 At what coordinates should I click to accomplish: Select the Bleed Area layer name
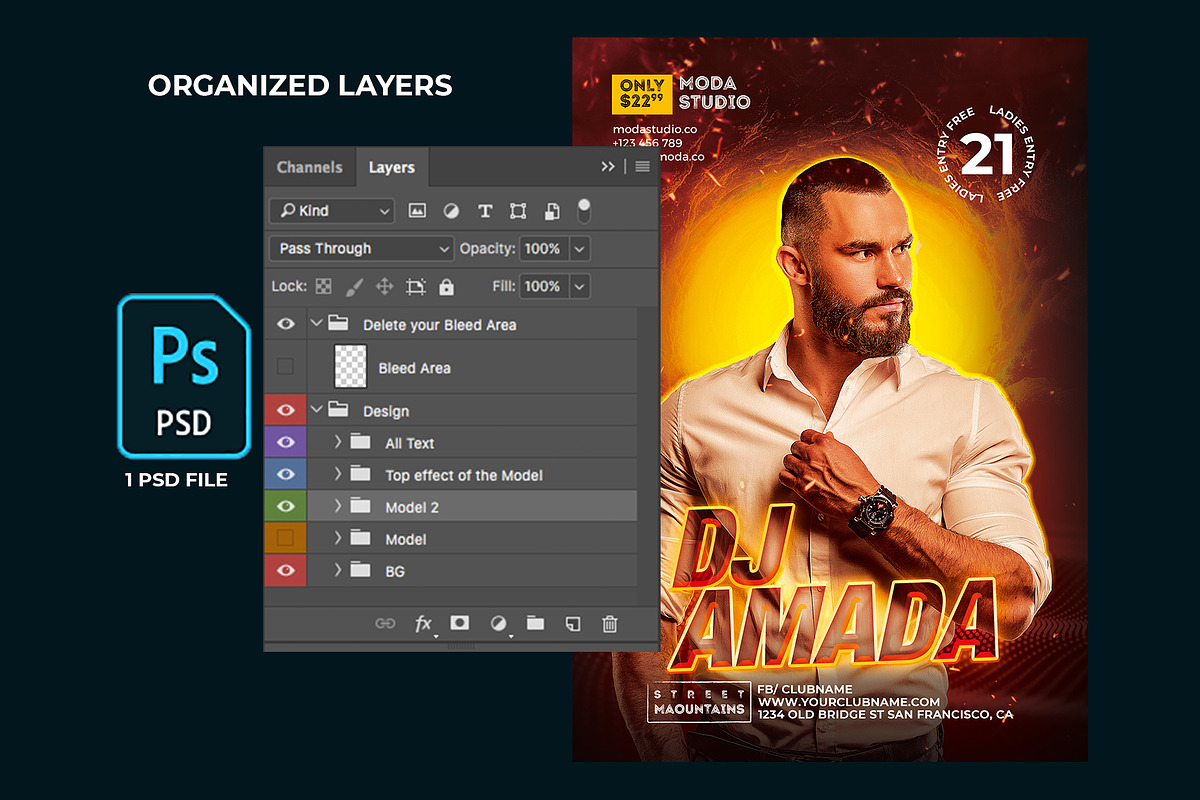coord(414,368)
